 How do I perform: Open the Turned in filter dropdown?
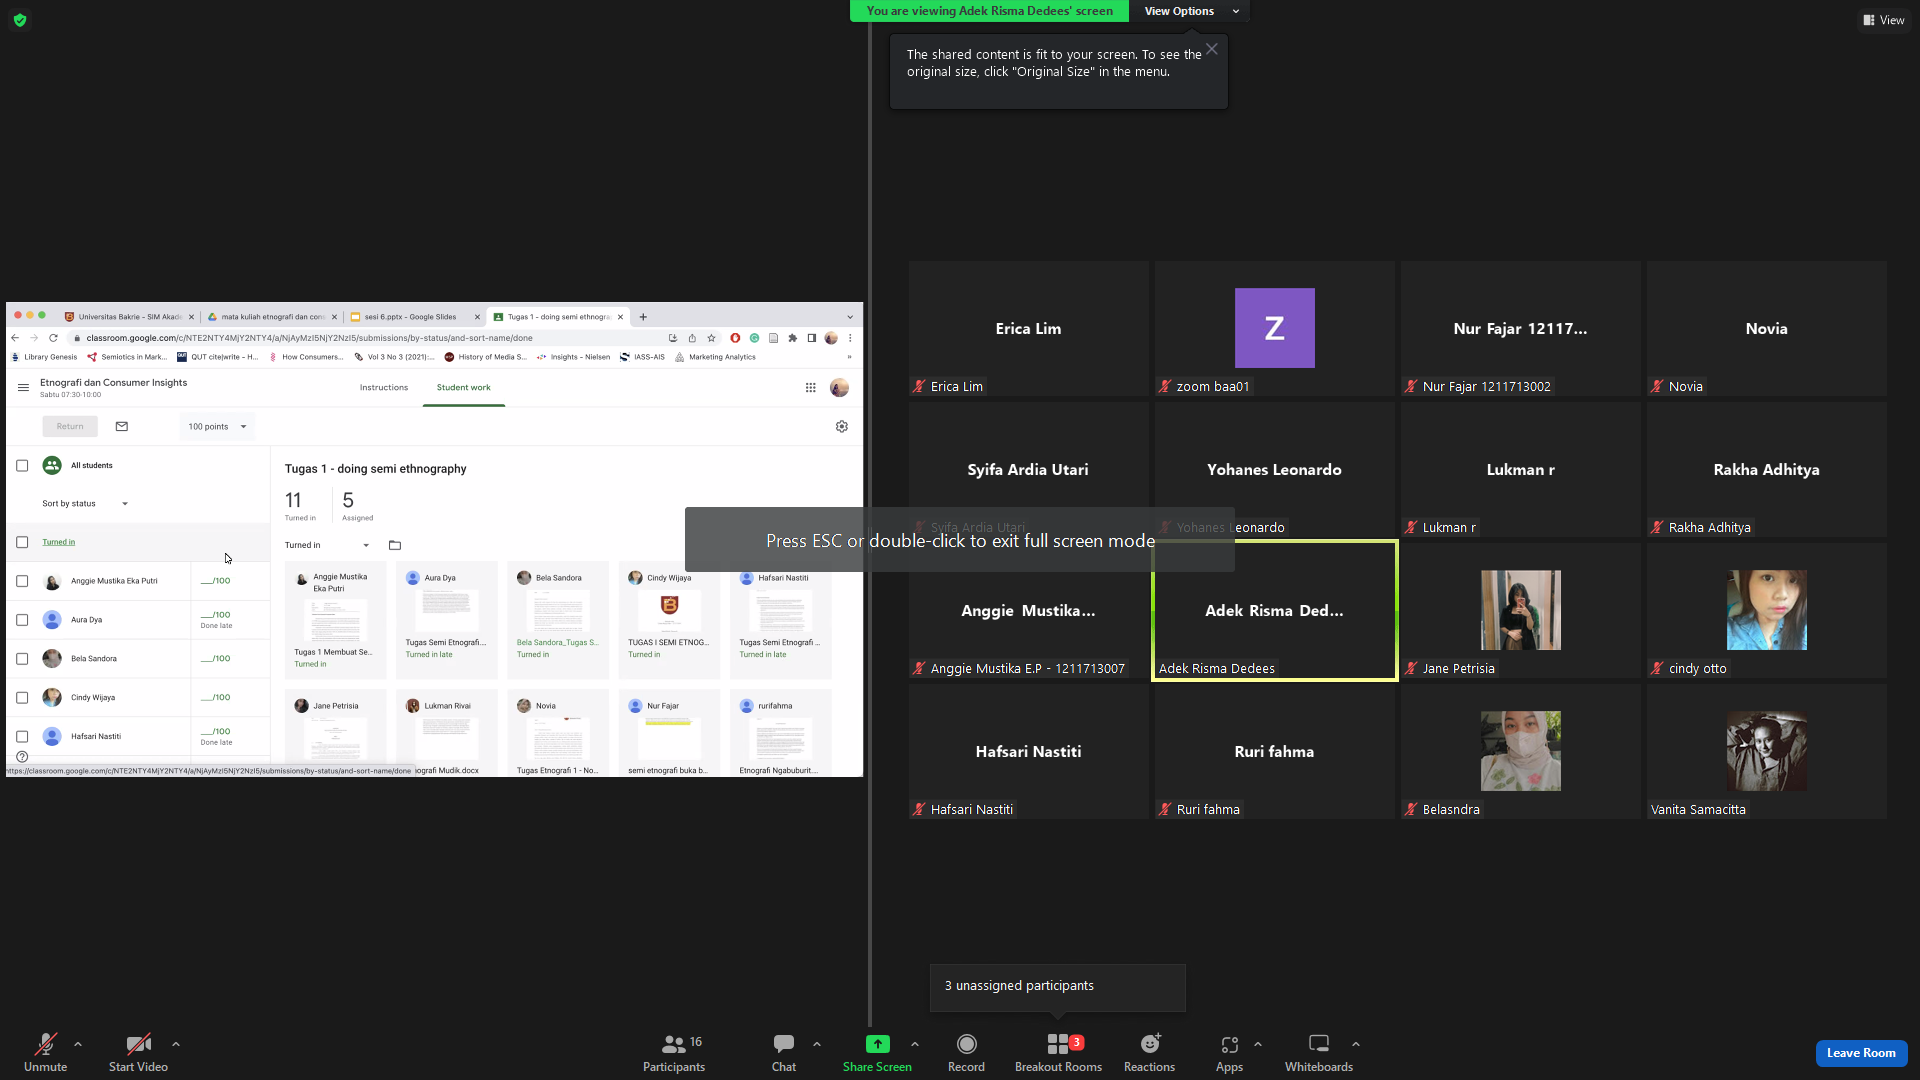point(327,545)
